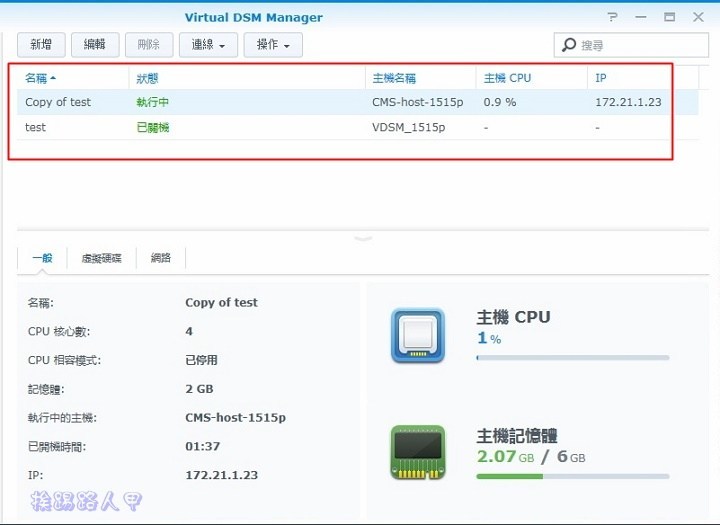
Task: Close the Virtual DSM Manager window
Action: (x=698, y=17)
